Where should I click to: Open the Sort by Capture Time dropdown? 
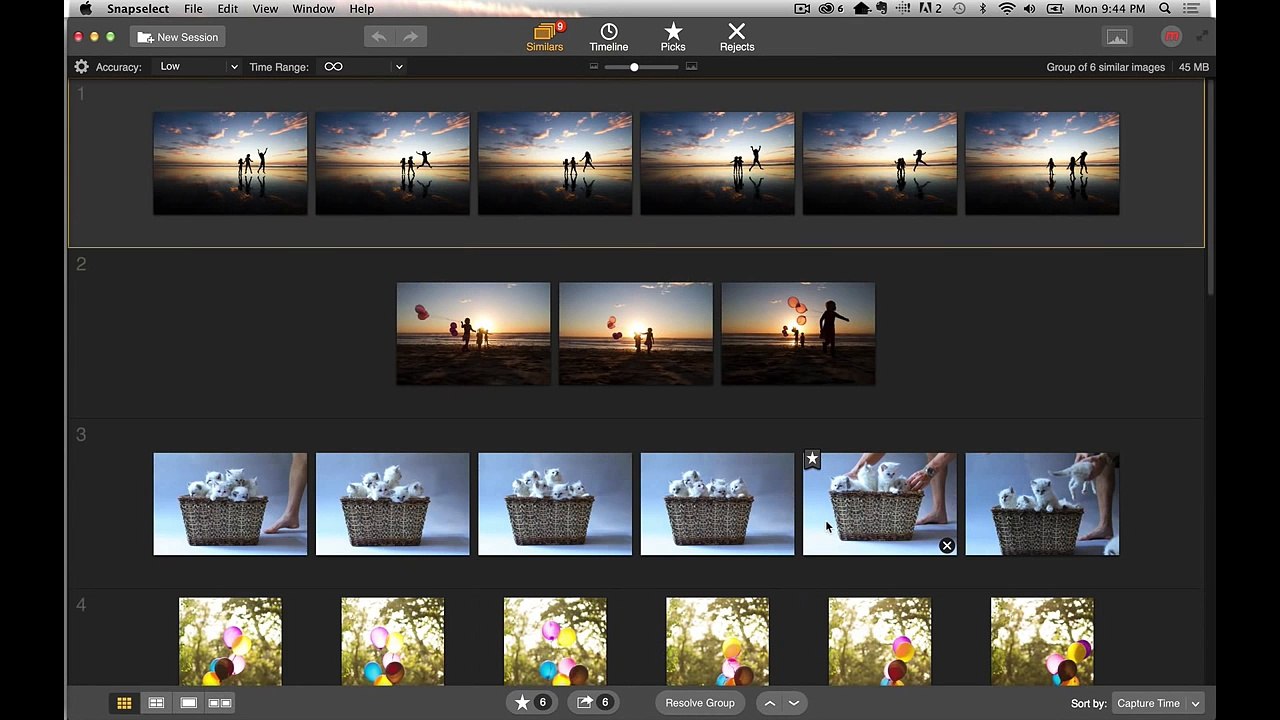1158,704
